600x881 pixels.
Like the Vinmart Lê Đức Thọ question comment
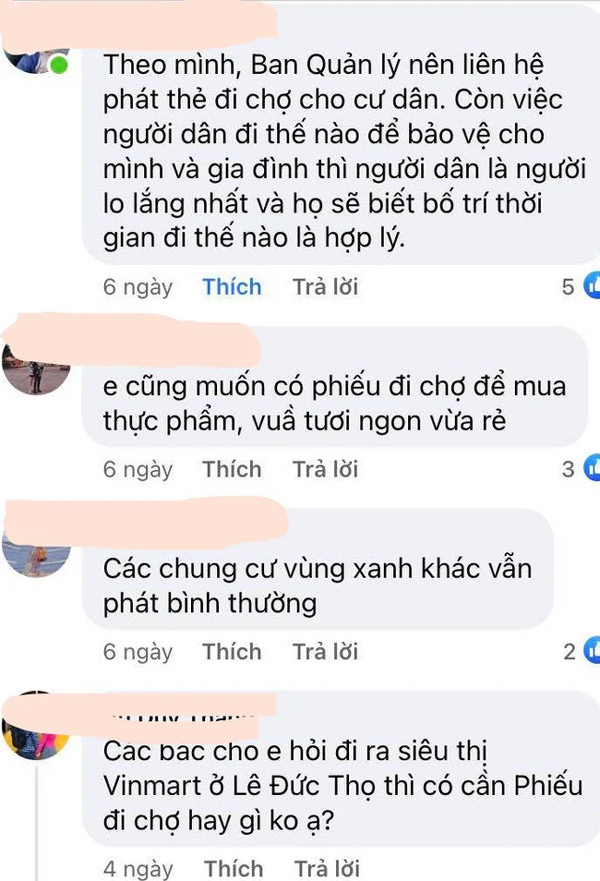pos(233,868)
